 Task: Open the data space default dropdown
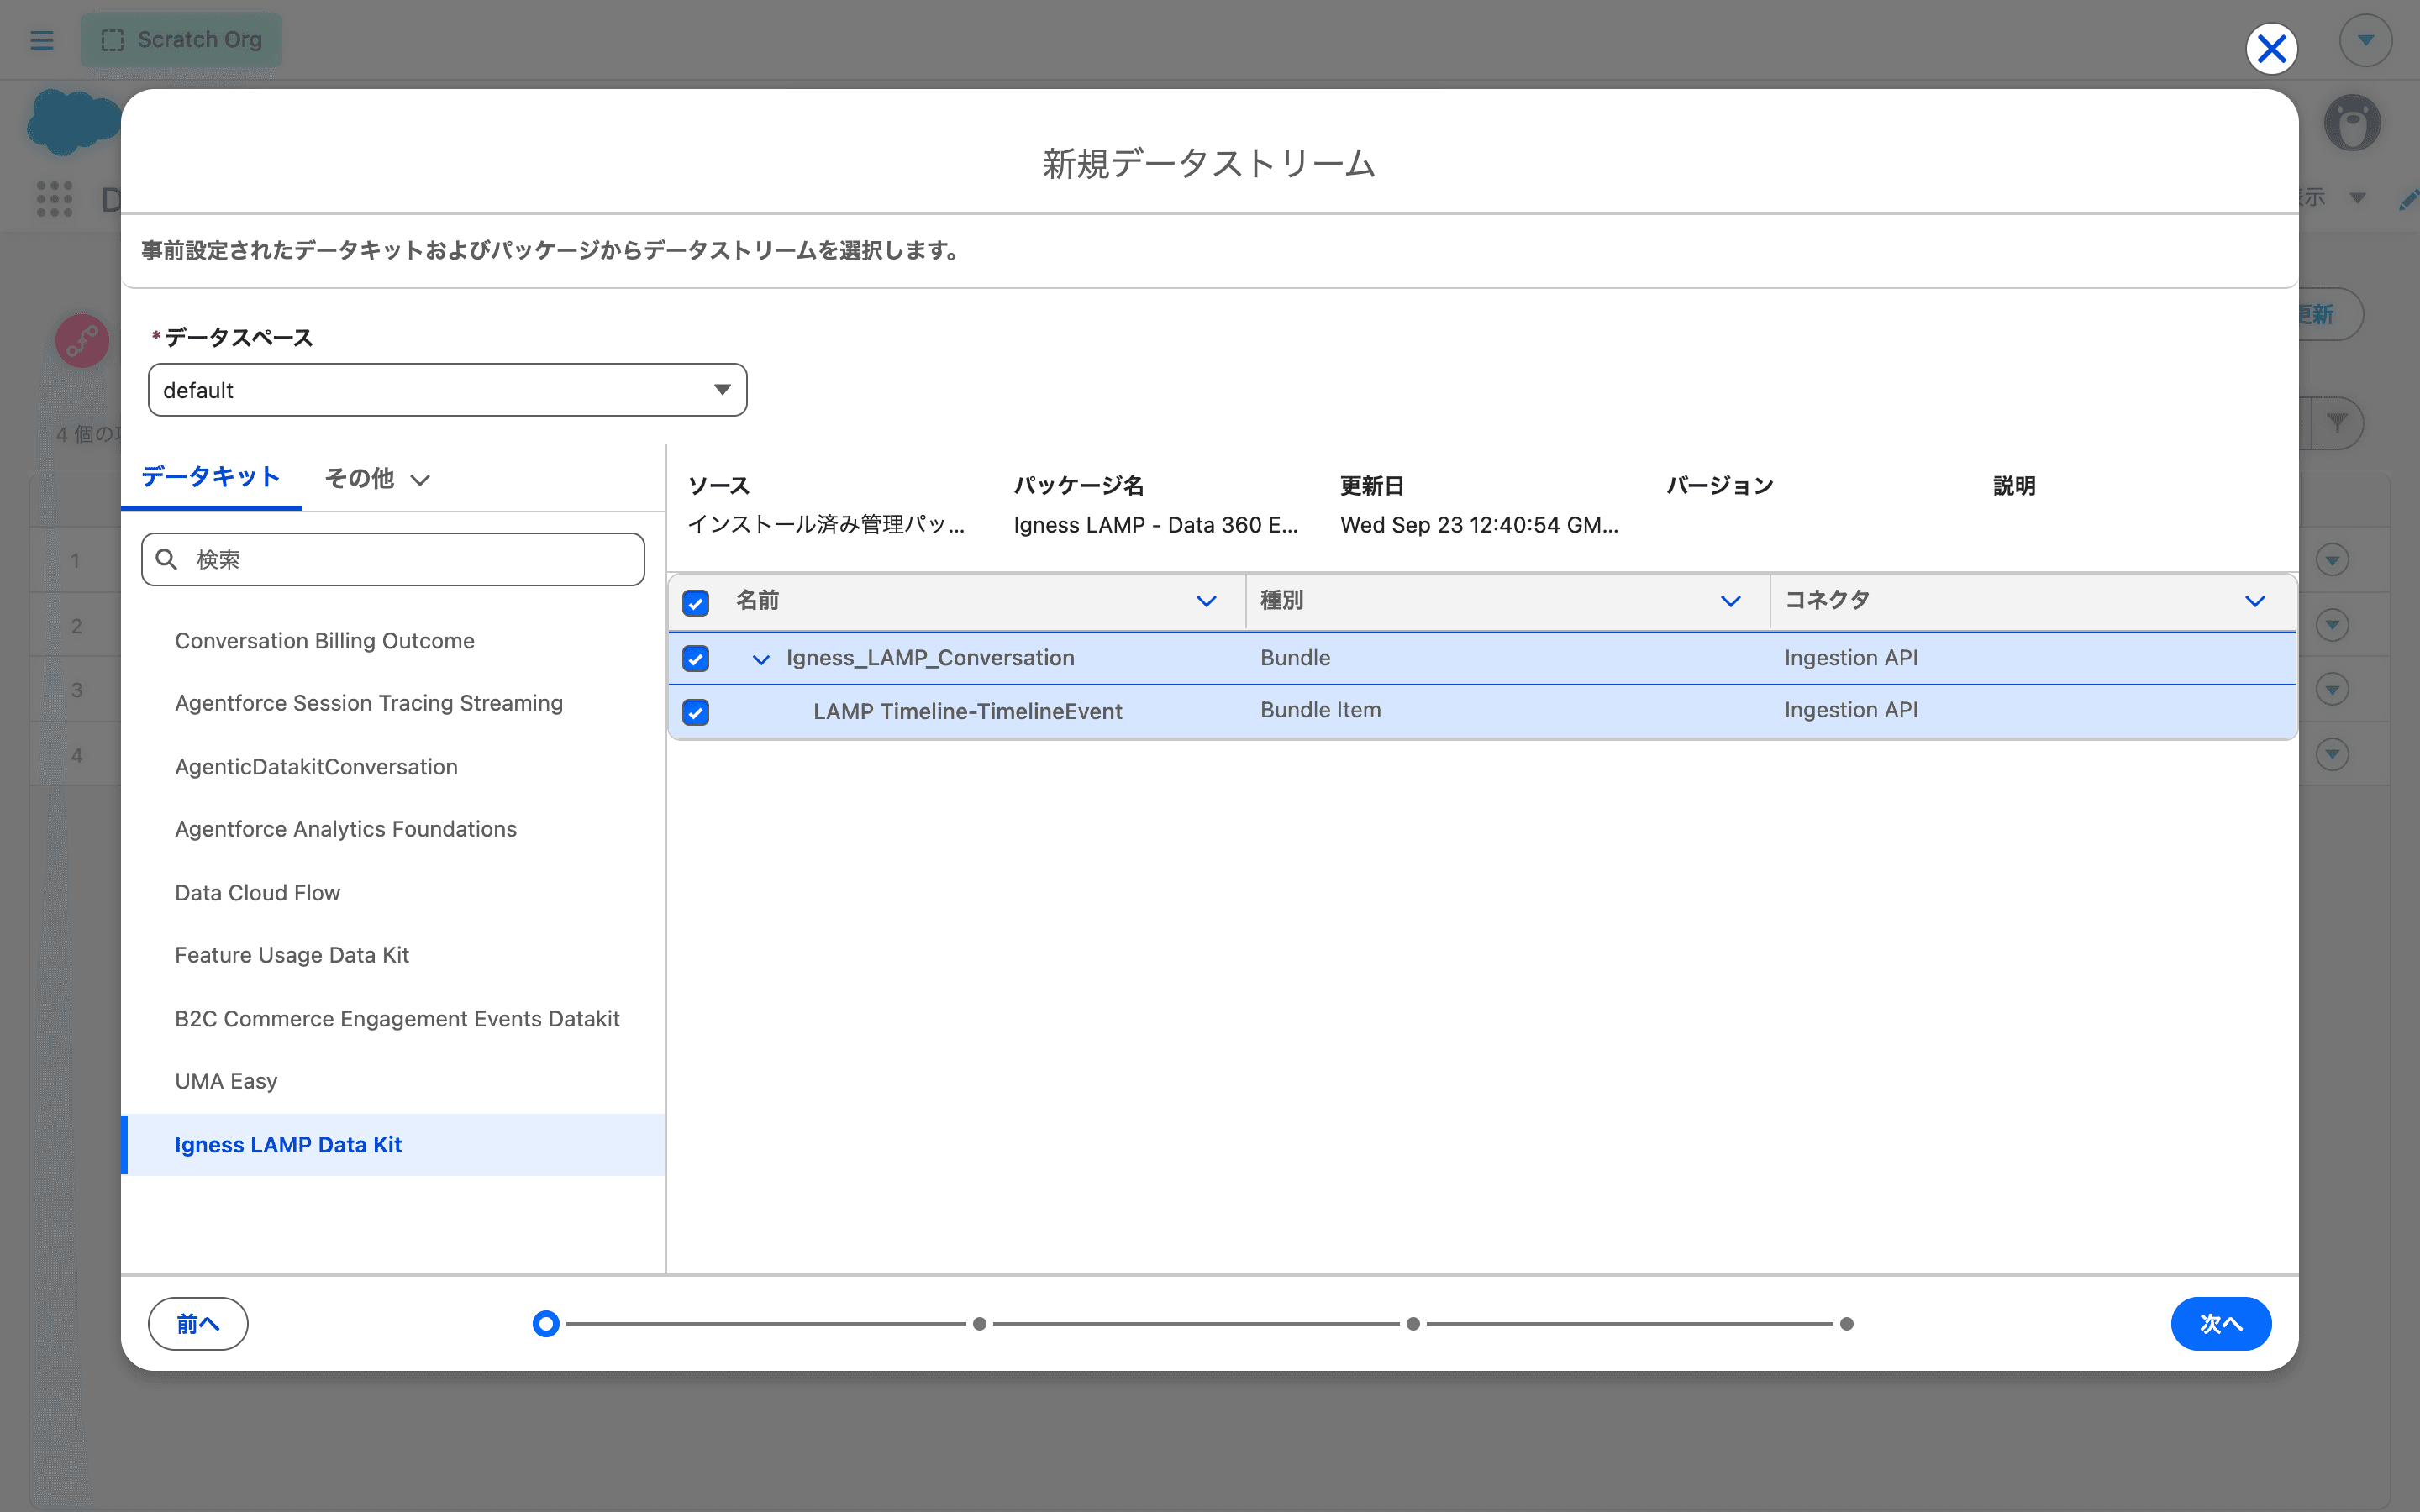point(447,390)
